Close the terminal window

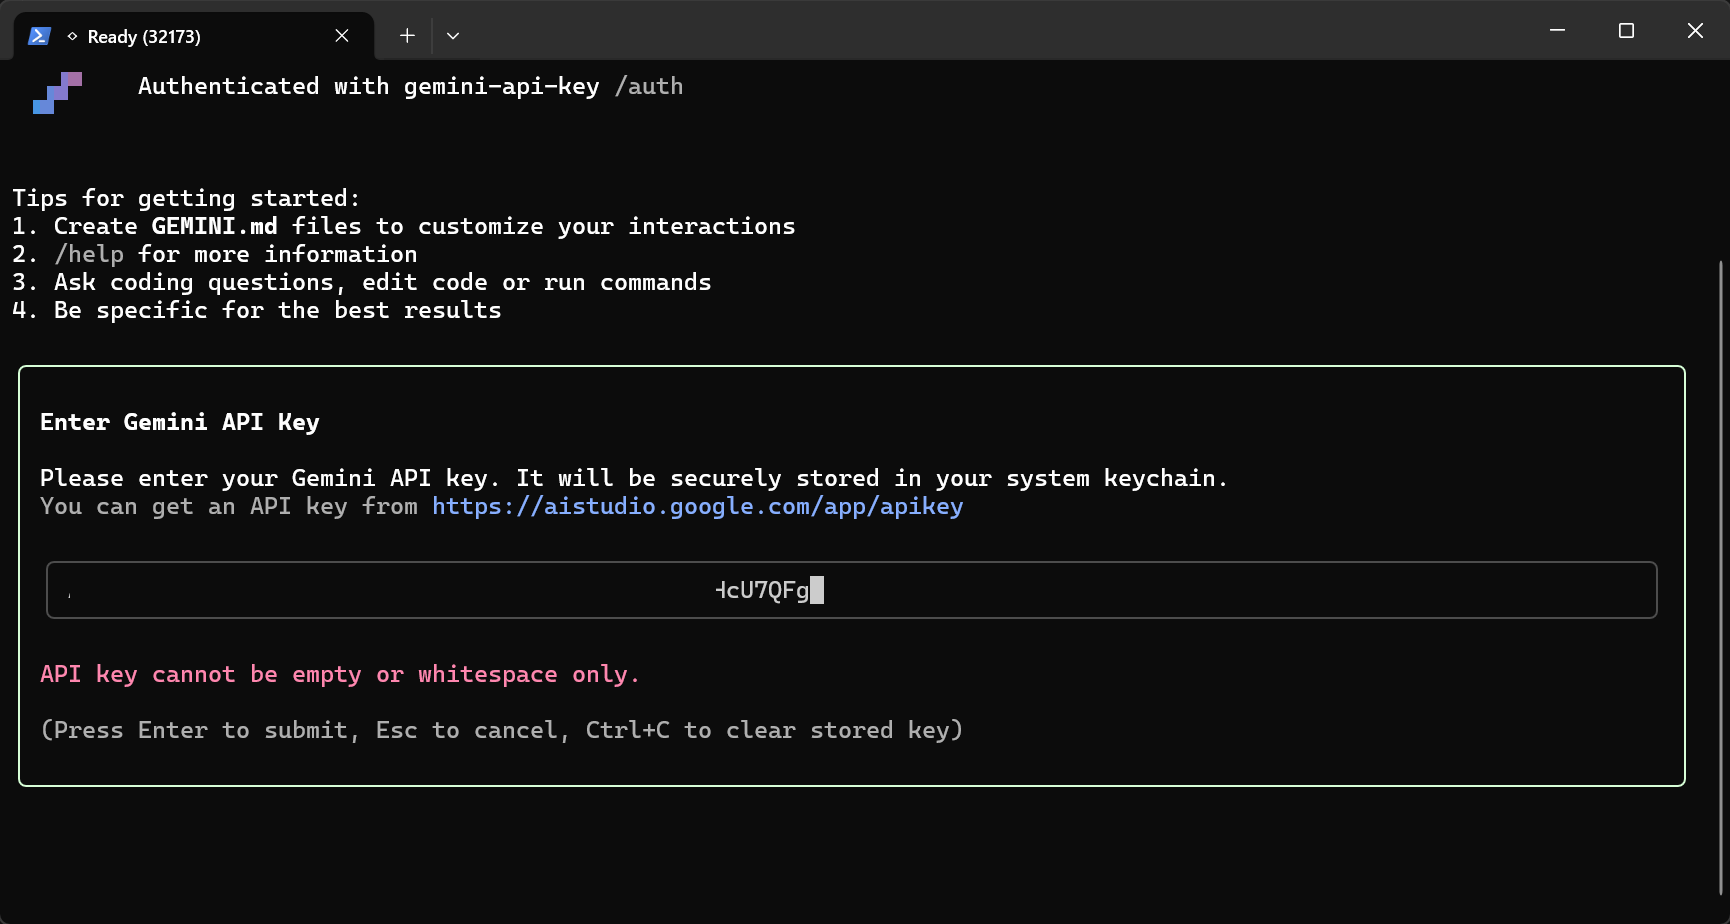pos(1695,30)
